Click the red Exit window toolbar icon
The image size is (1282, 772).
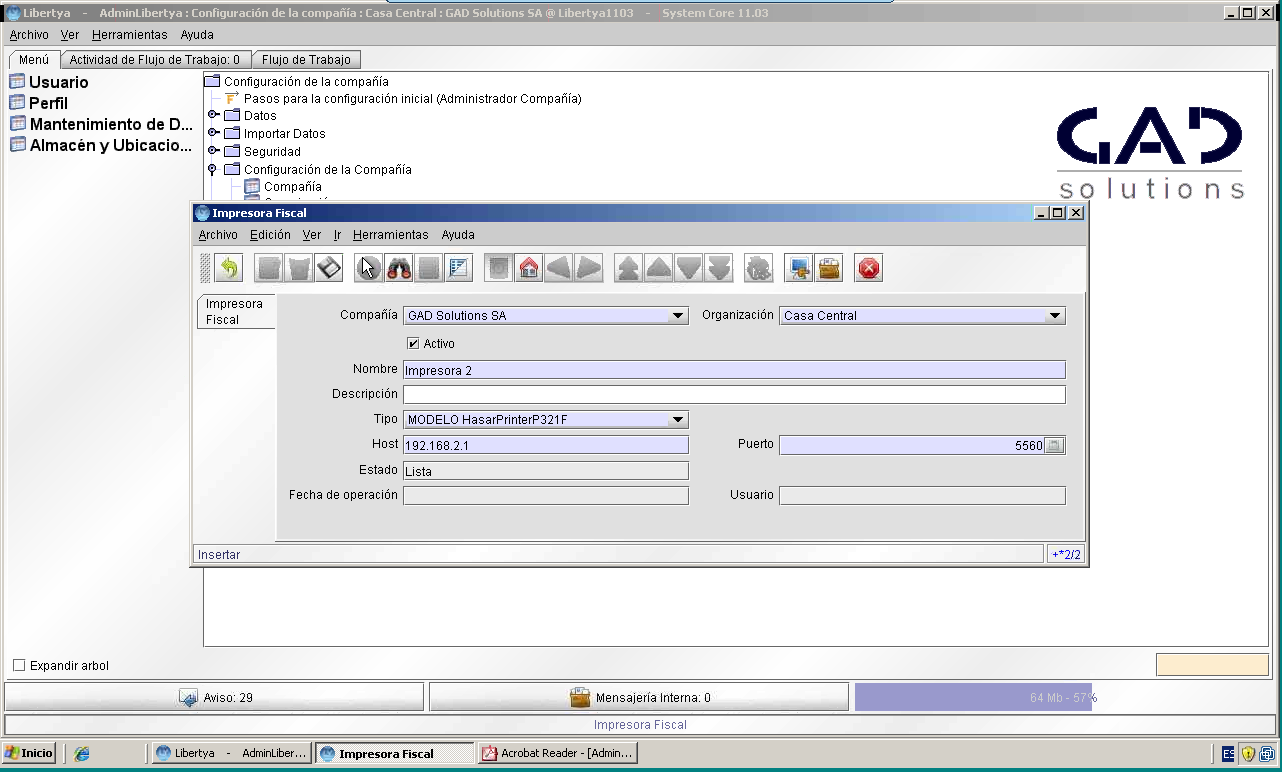[x=869, y=268]
